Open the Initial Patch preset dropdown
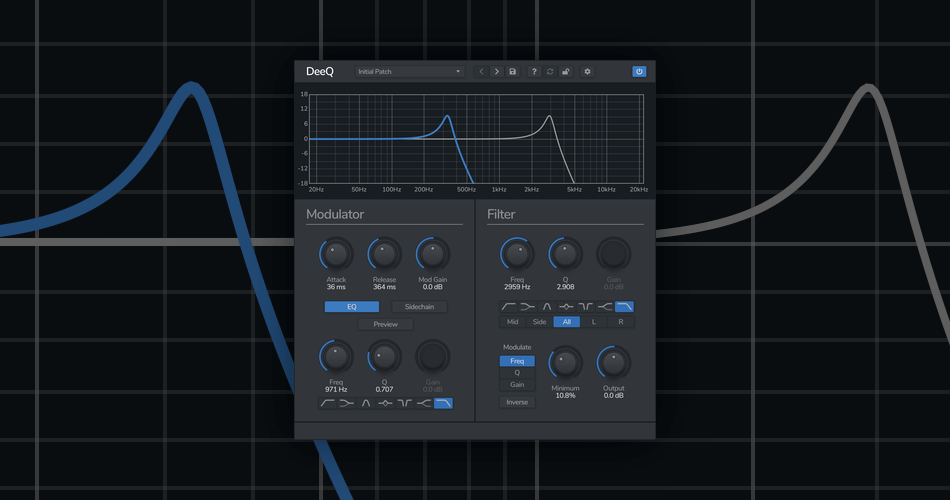This screenshot has width=950, height=500. [410, 72]
